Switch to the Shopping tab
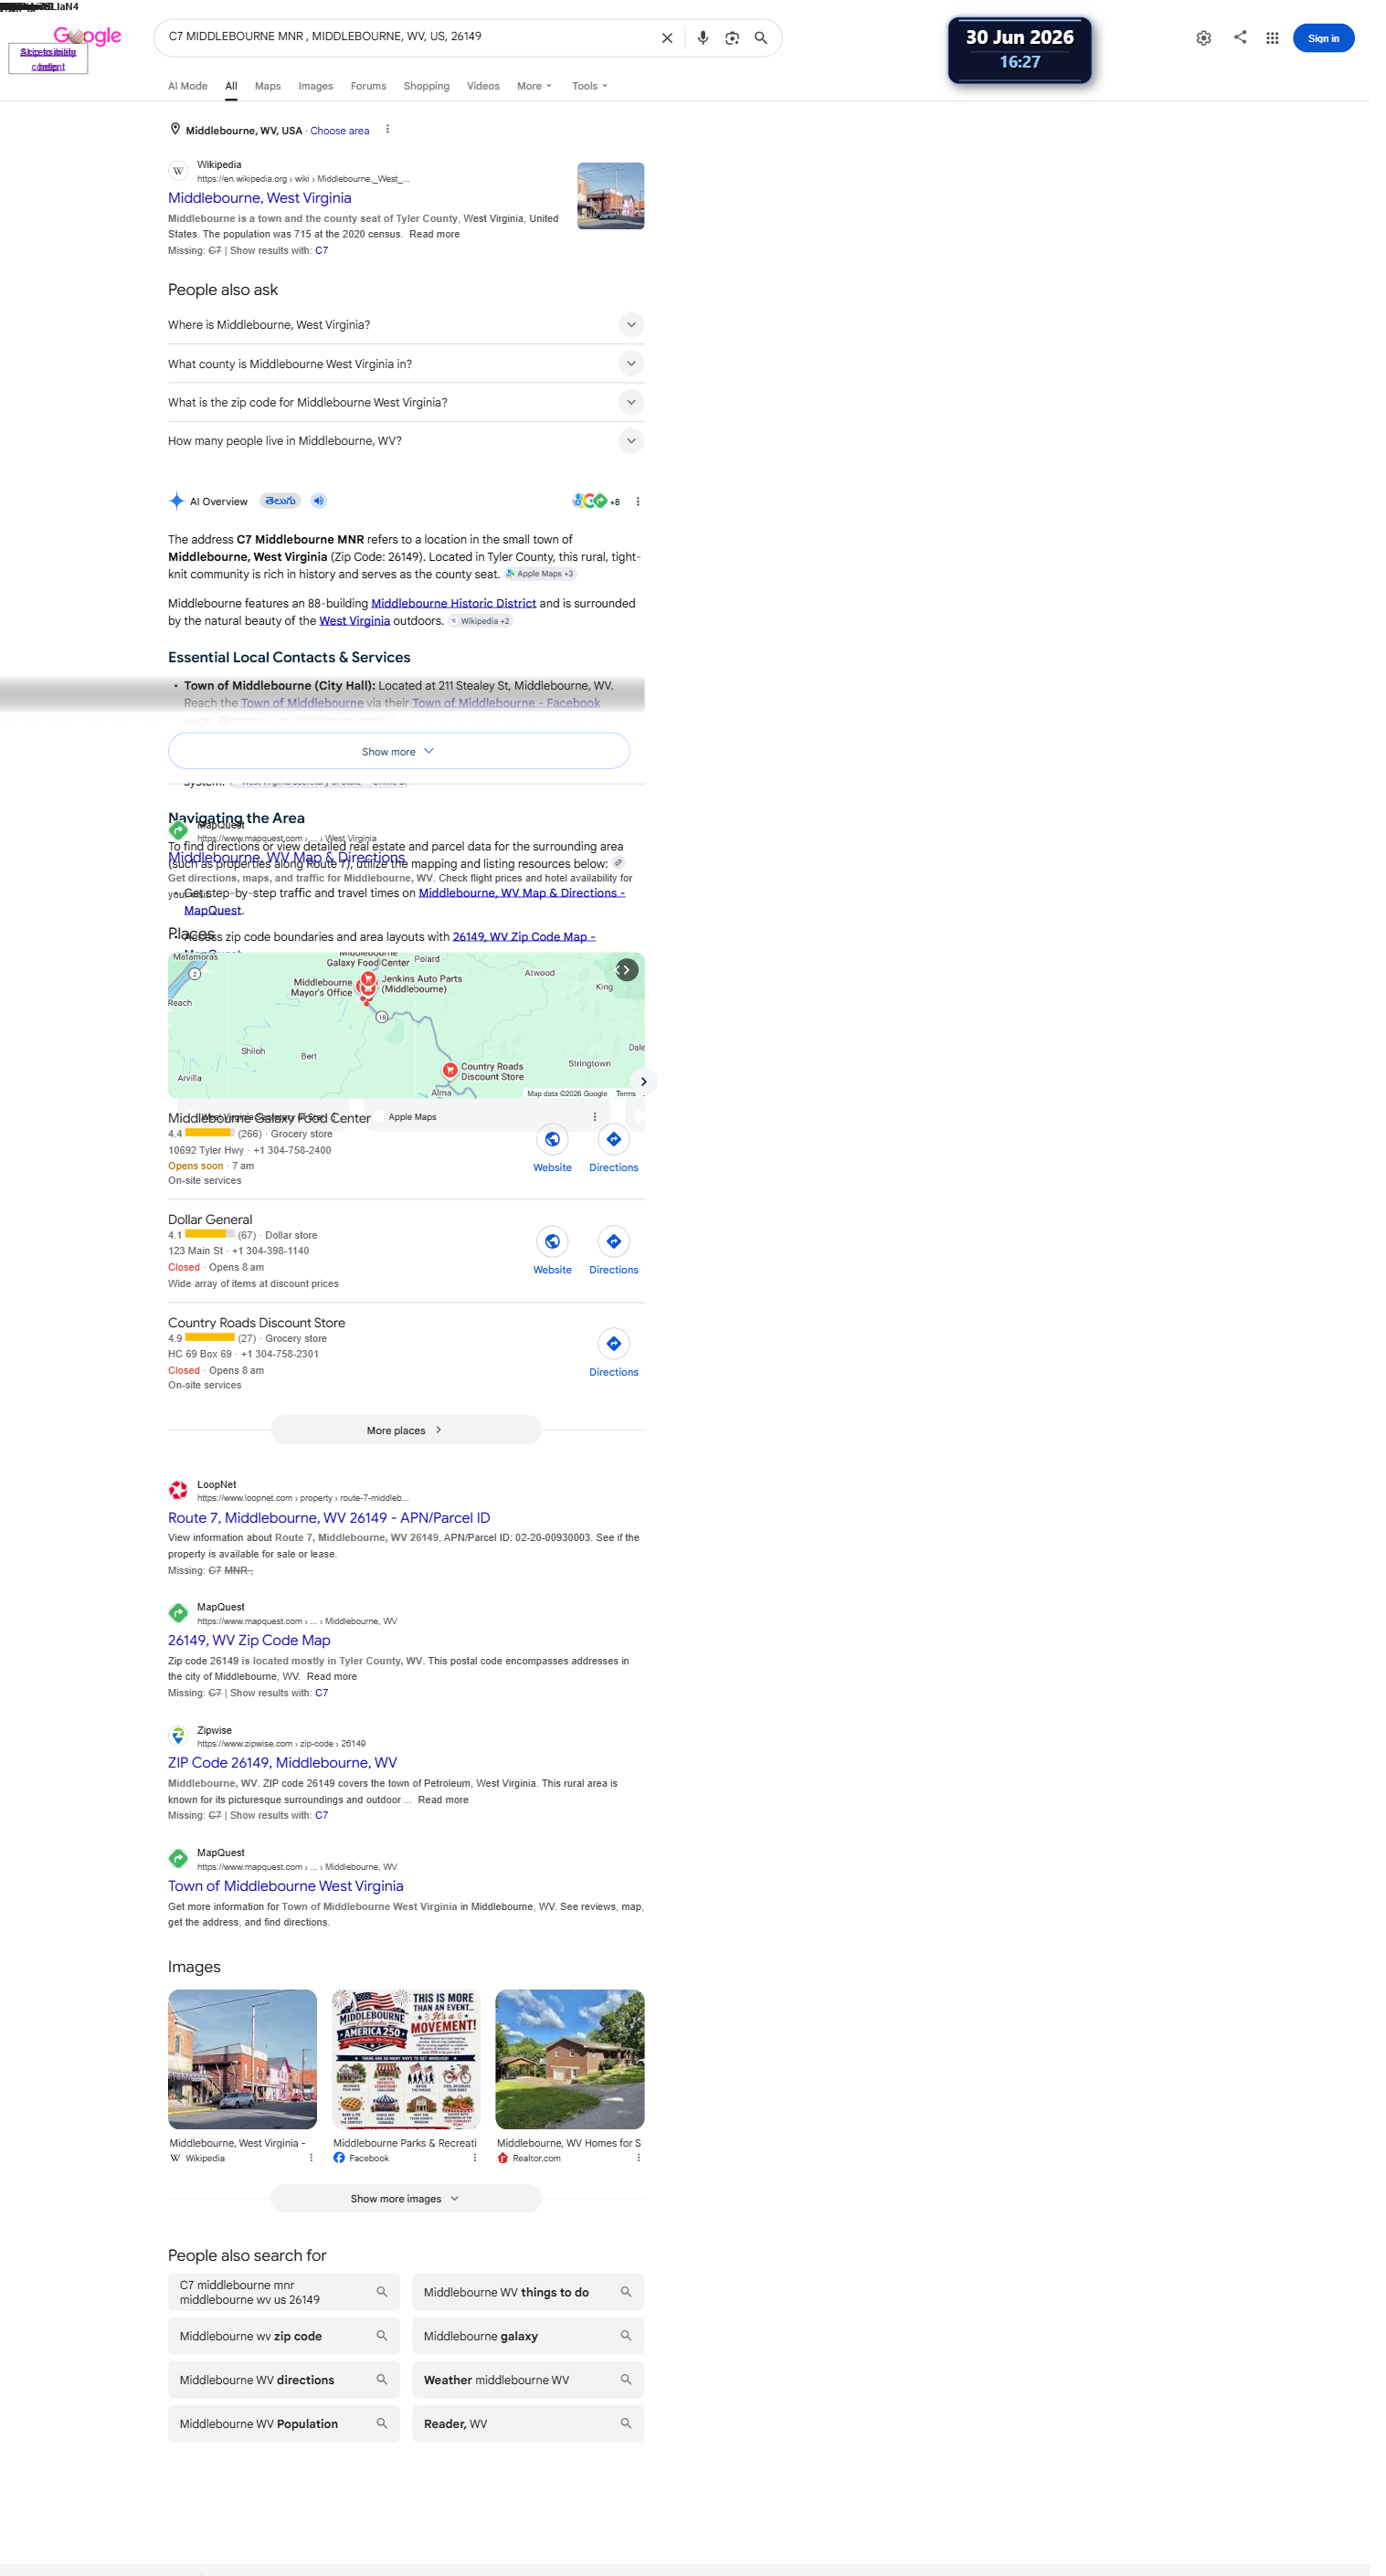 pos(426,86)
